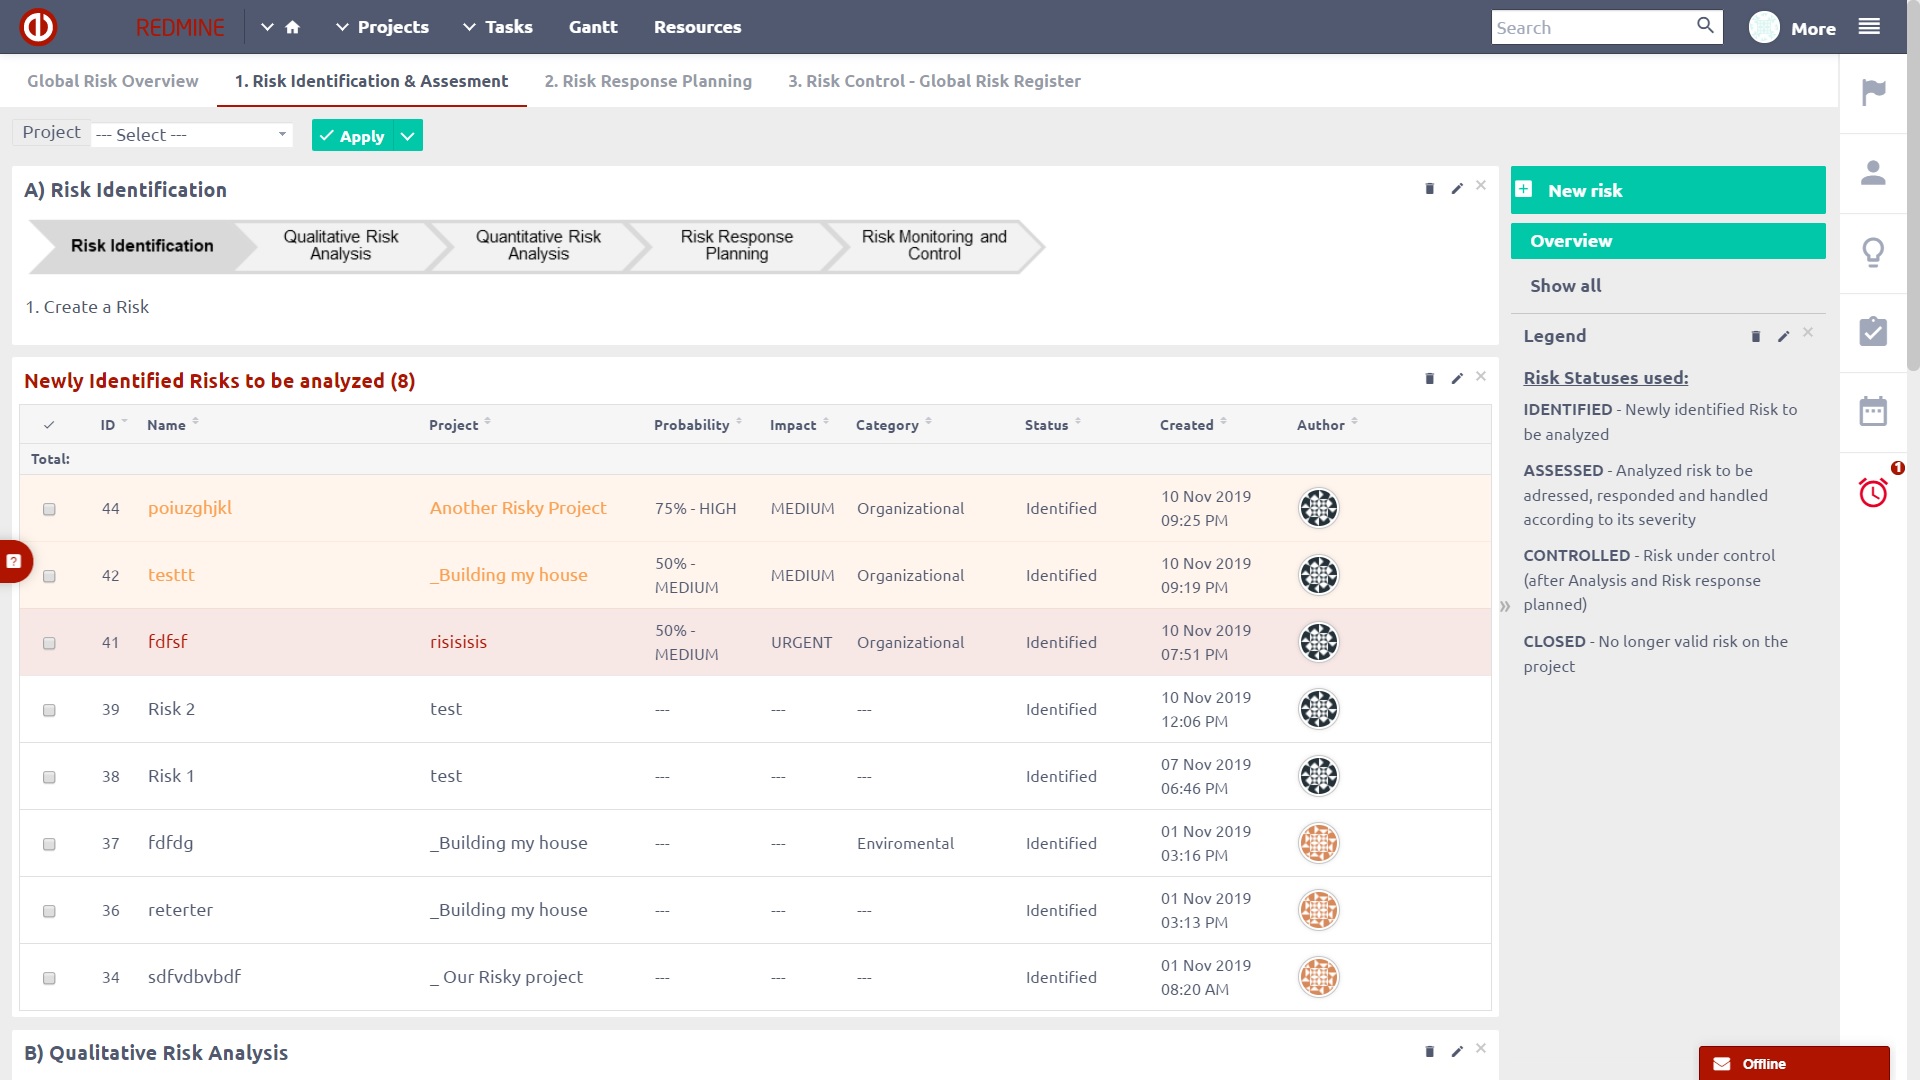Check the box for risk fdfdg
Screen dimensions: 1920x1080
point(49,844)
